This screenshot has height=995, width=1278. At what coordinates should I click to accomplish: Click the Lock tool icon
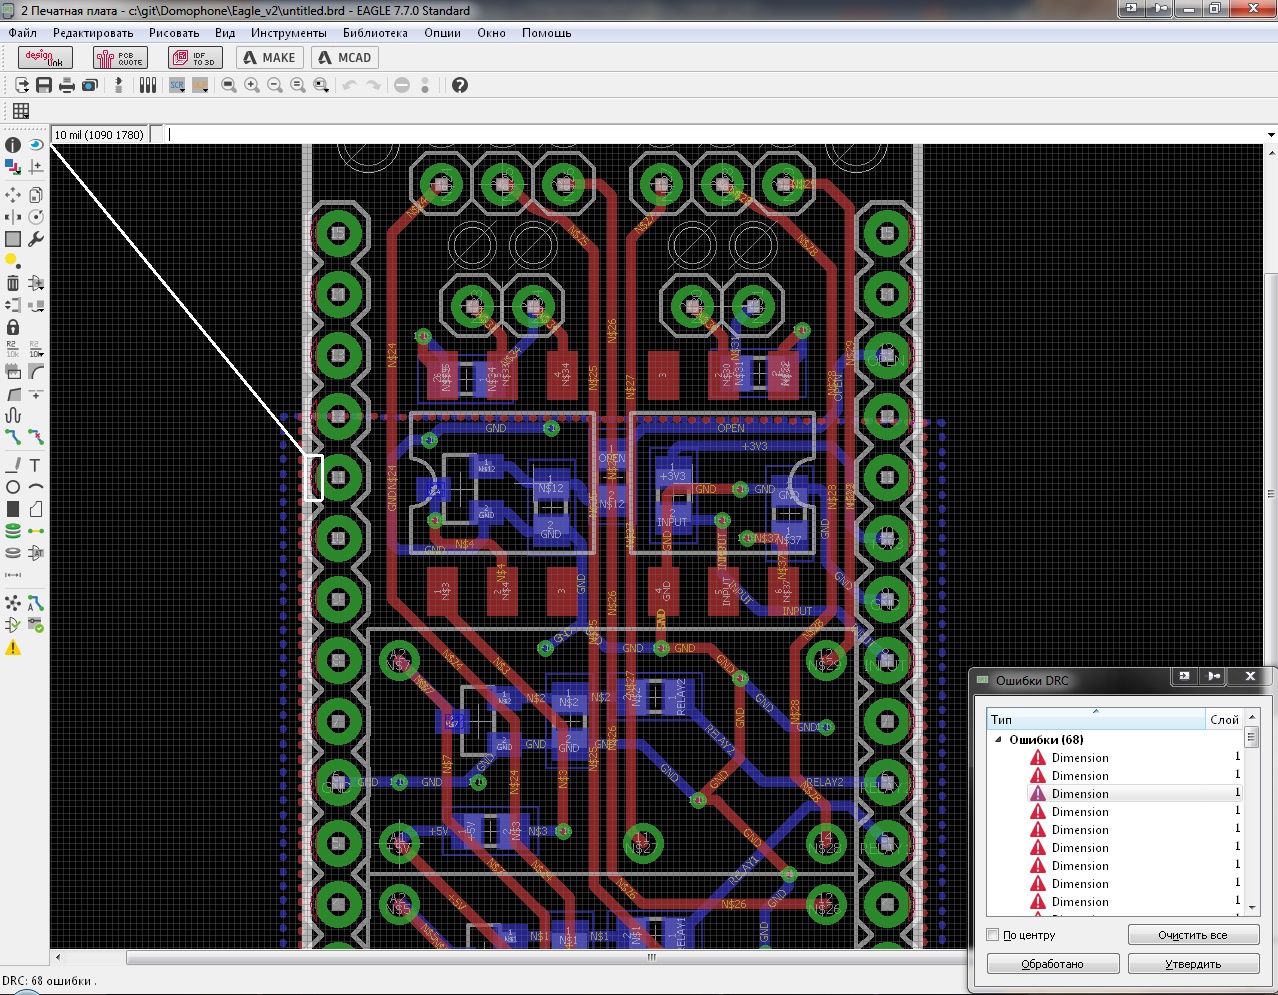13,327
